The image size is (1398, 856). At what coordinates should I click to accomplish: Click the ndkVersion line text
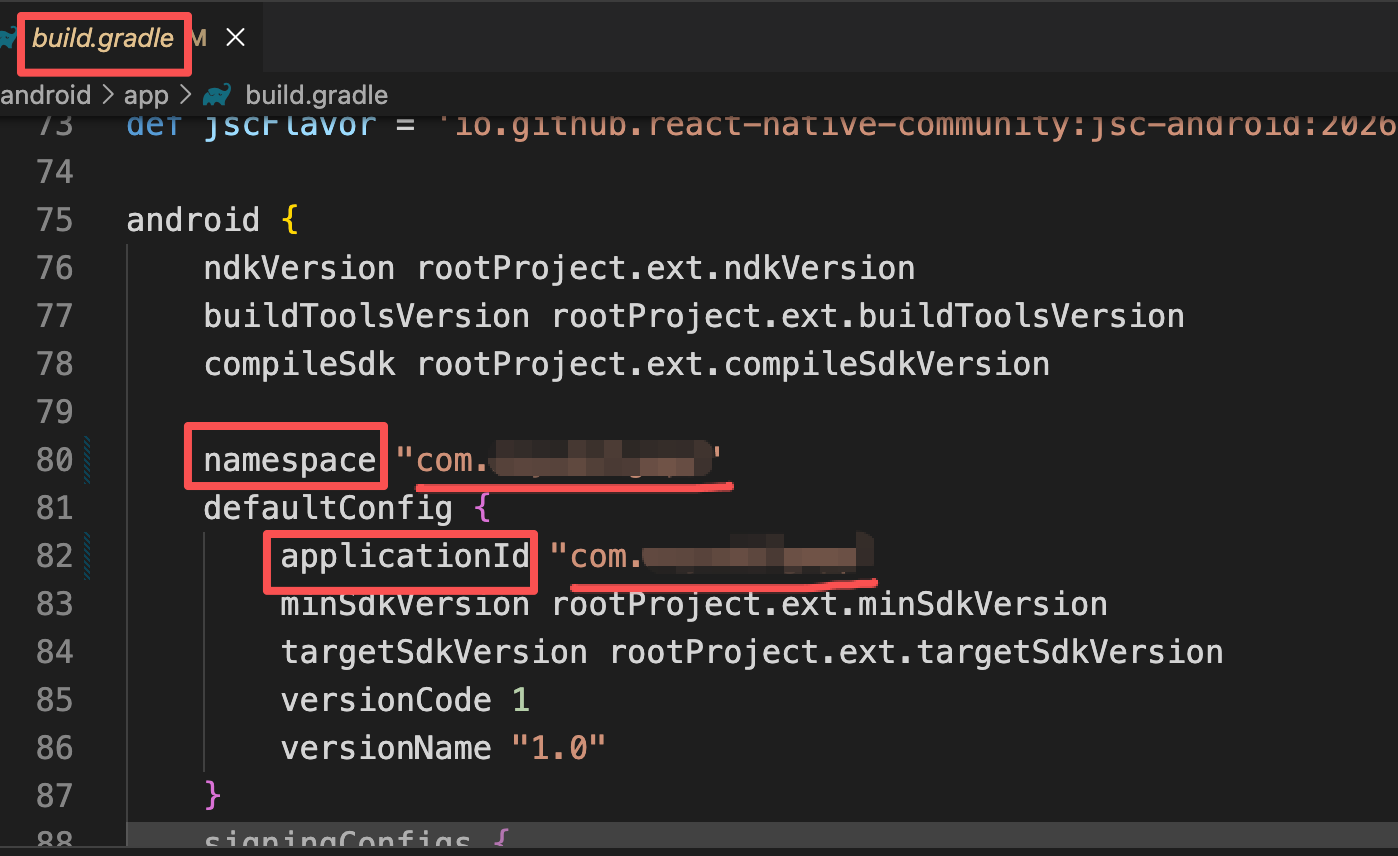pyautogui.click(x=559, y=268)
